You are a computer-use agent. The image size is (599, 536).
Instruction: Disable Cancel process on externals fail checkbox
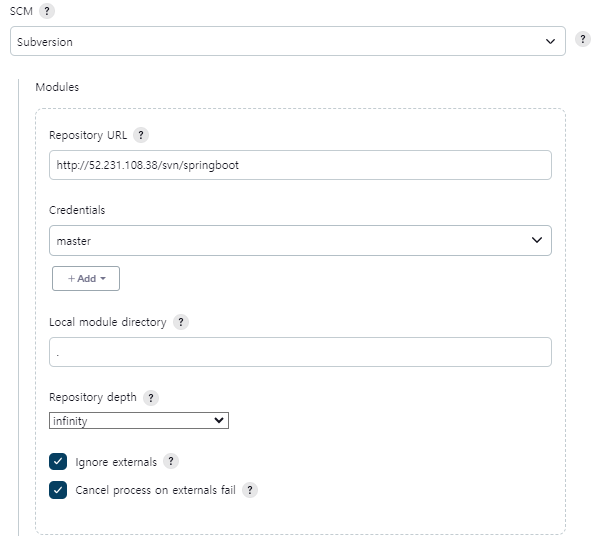coord(58,490)
